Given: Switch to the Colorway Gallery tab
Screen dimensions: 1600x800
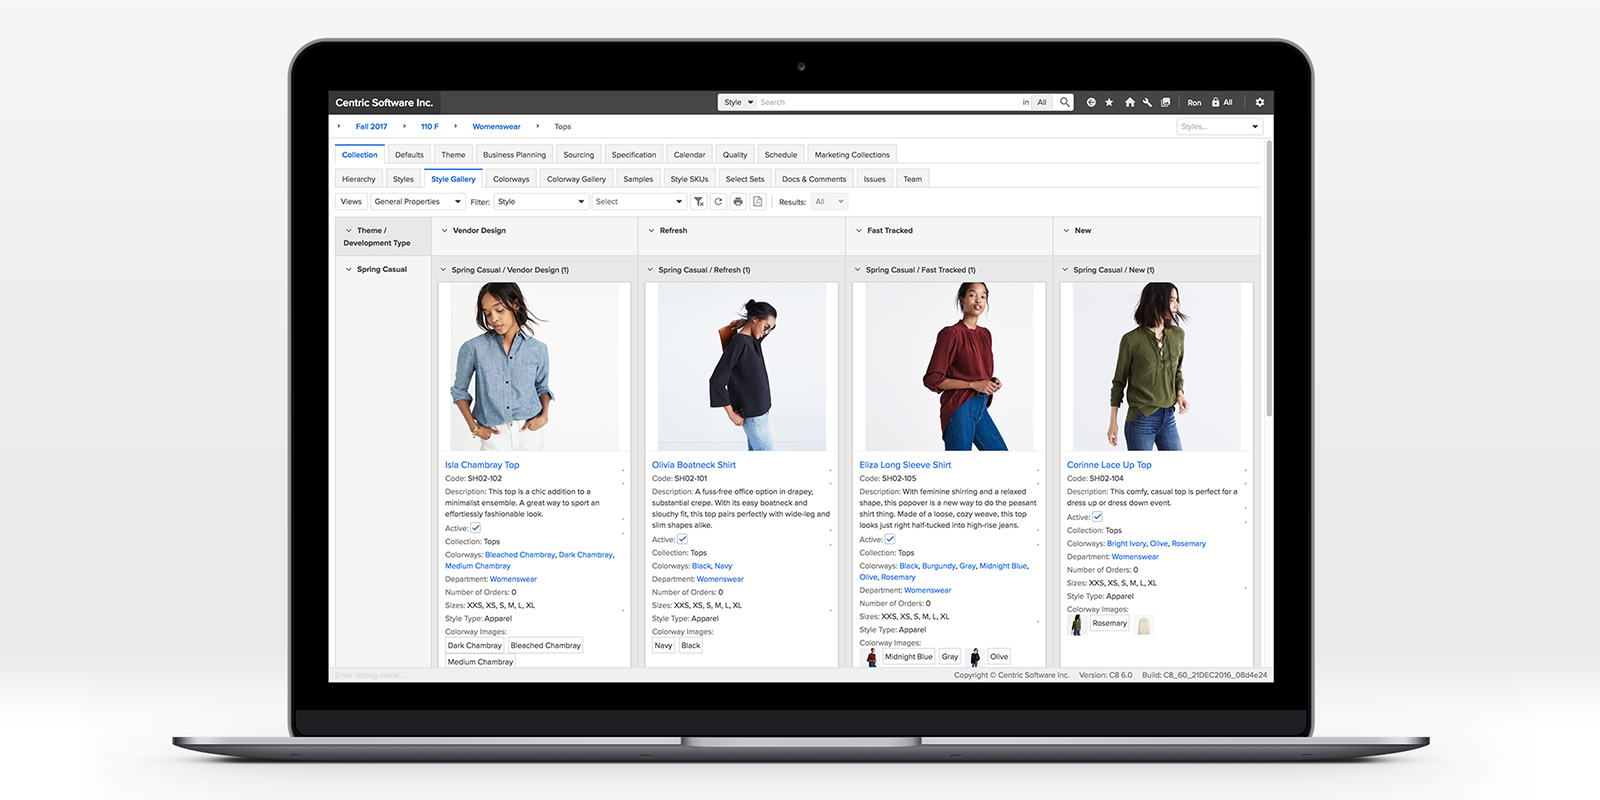Looking at the screenshot, I should [x=576, y=179].
